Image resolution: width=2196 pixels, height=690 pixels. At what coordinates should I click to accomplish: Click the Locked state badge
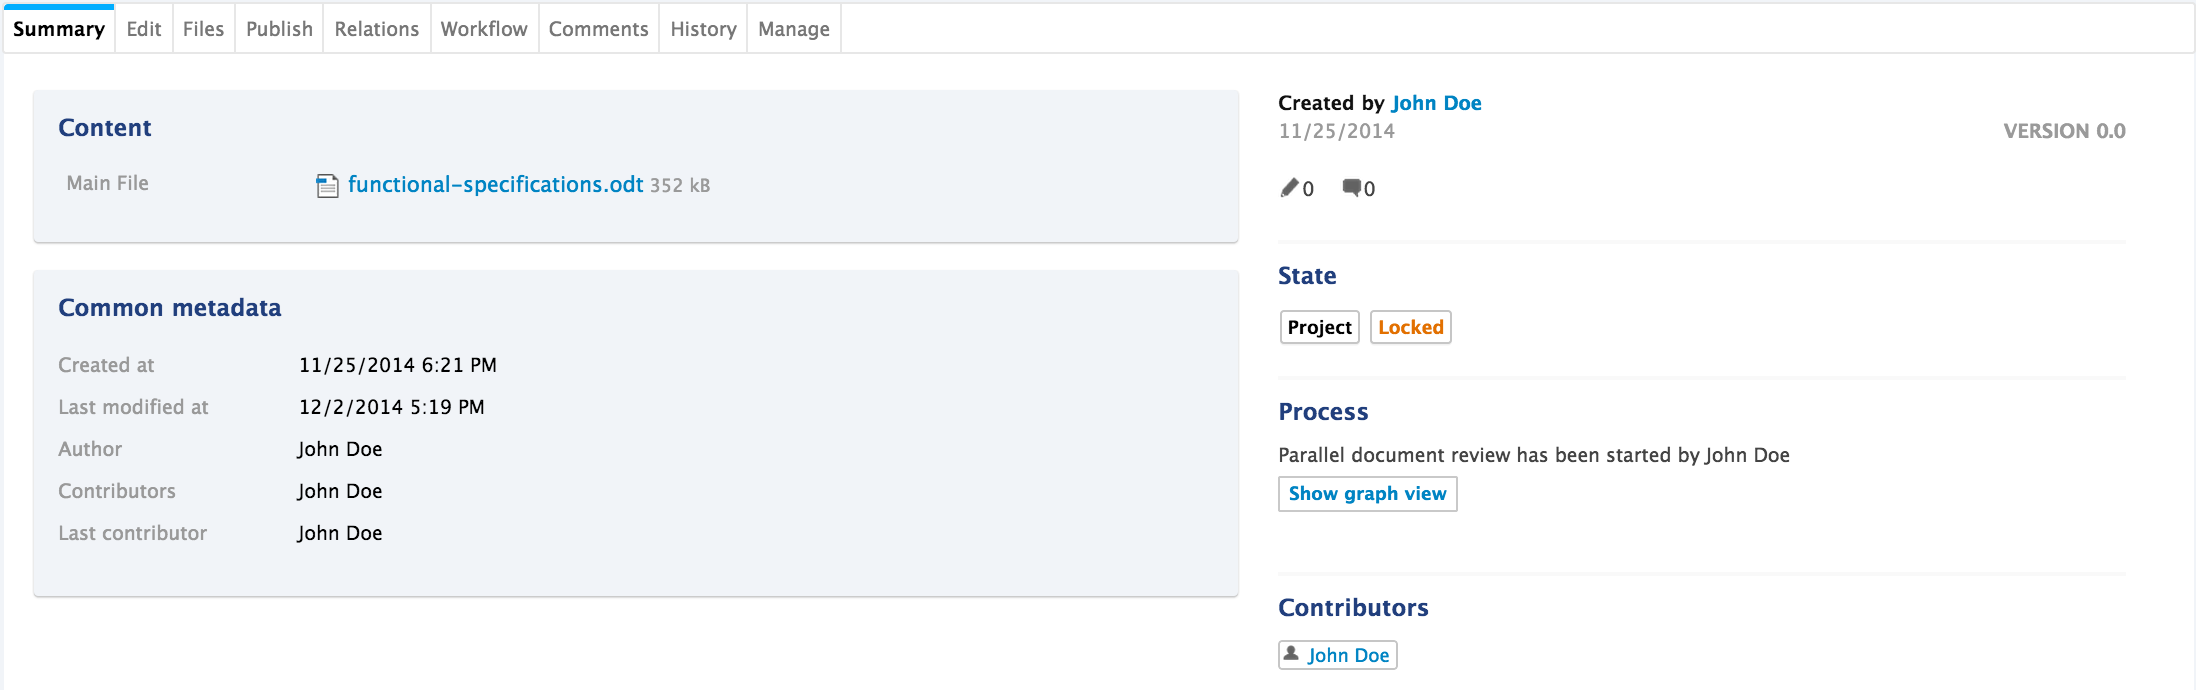pos(1410,327)
